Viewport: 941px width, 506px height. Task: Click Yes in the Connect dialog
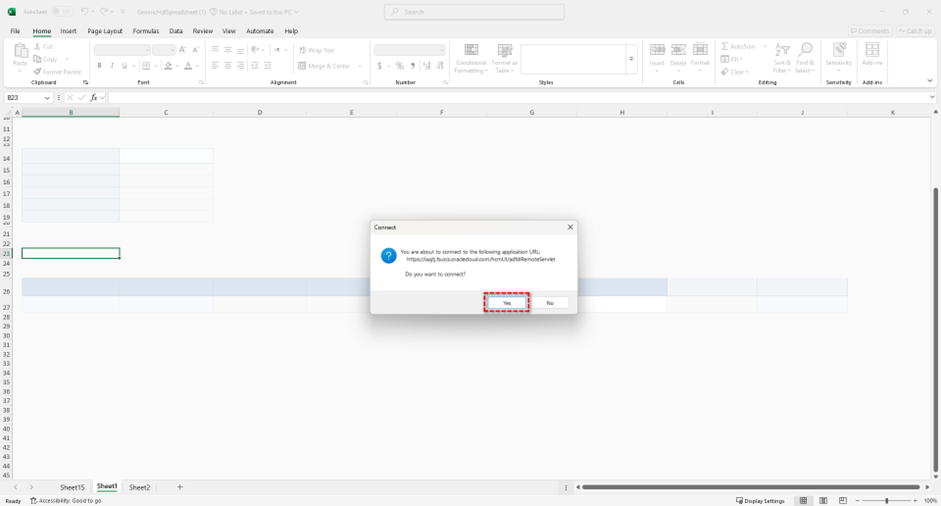click(x=506, y=303)
